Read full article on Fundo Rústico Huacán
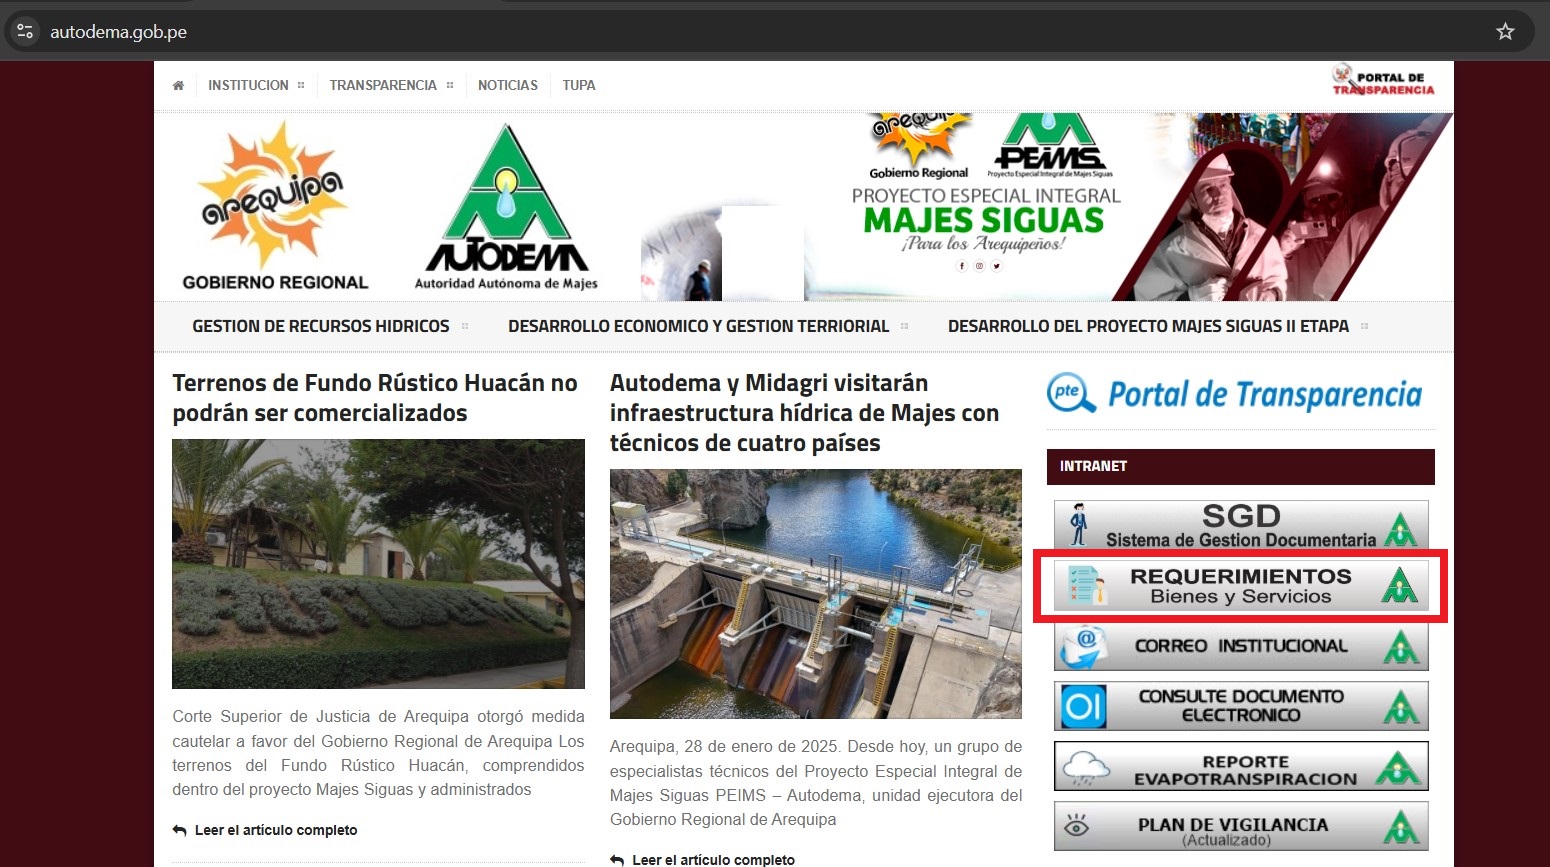The image size is (1550, 867). [x=265, y=830]
